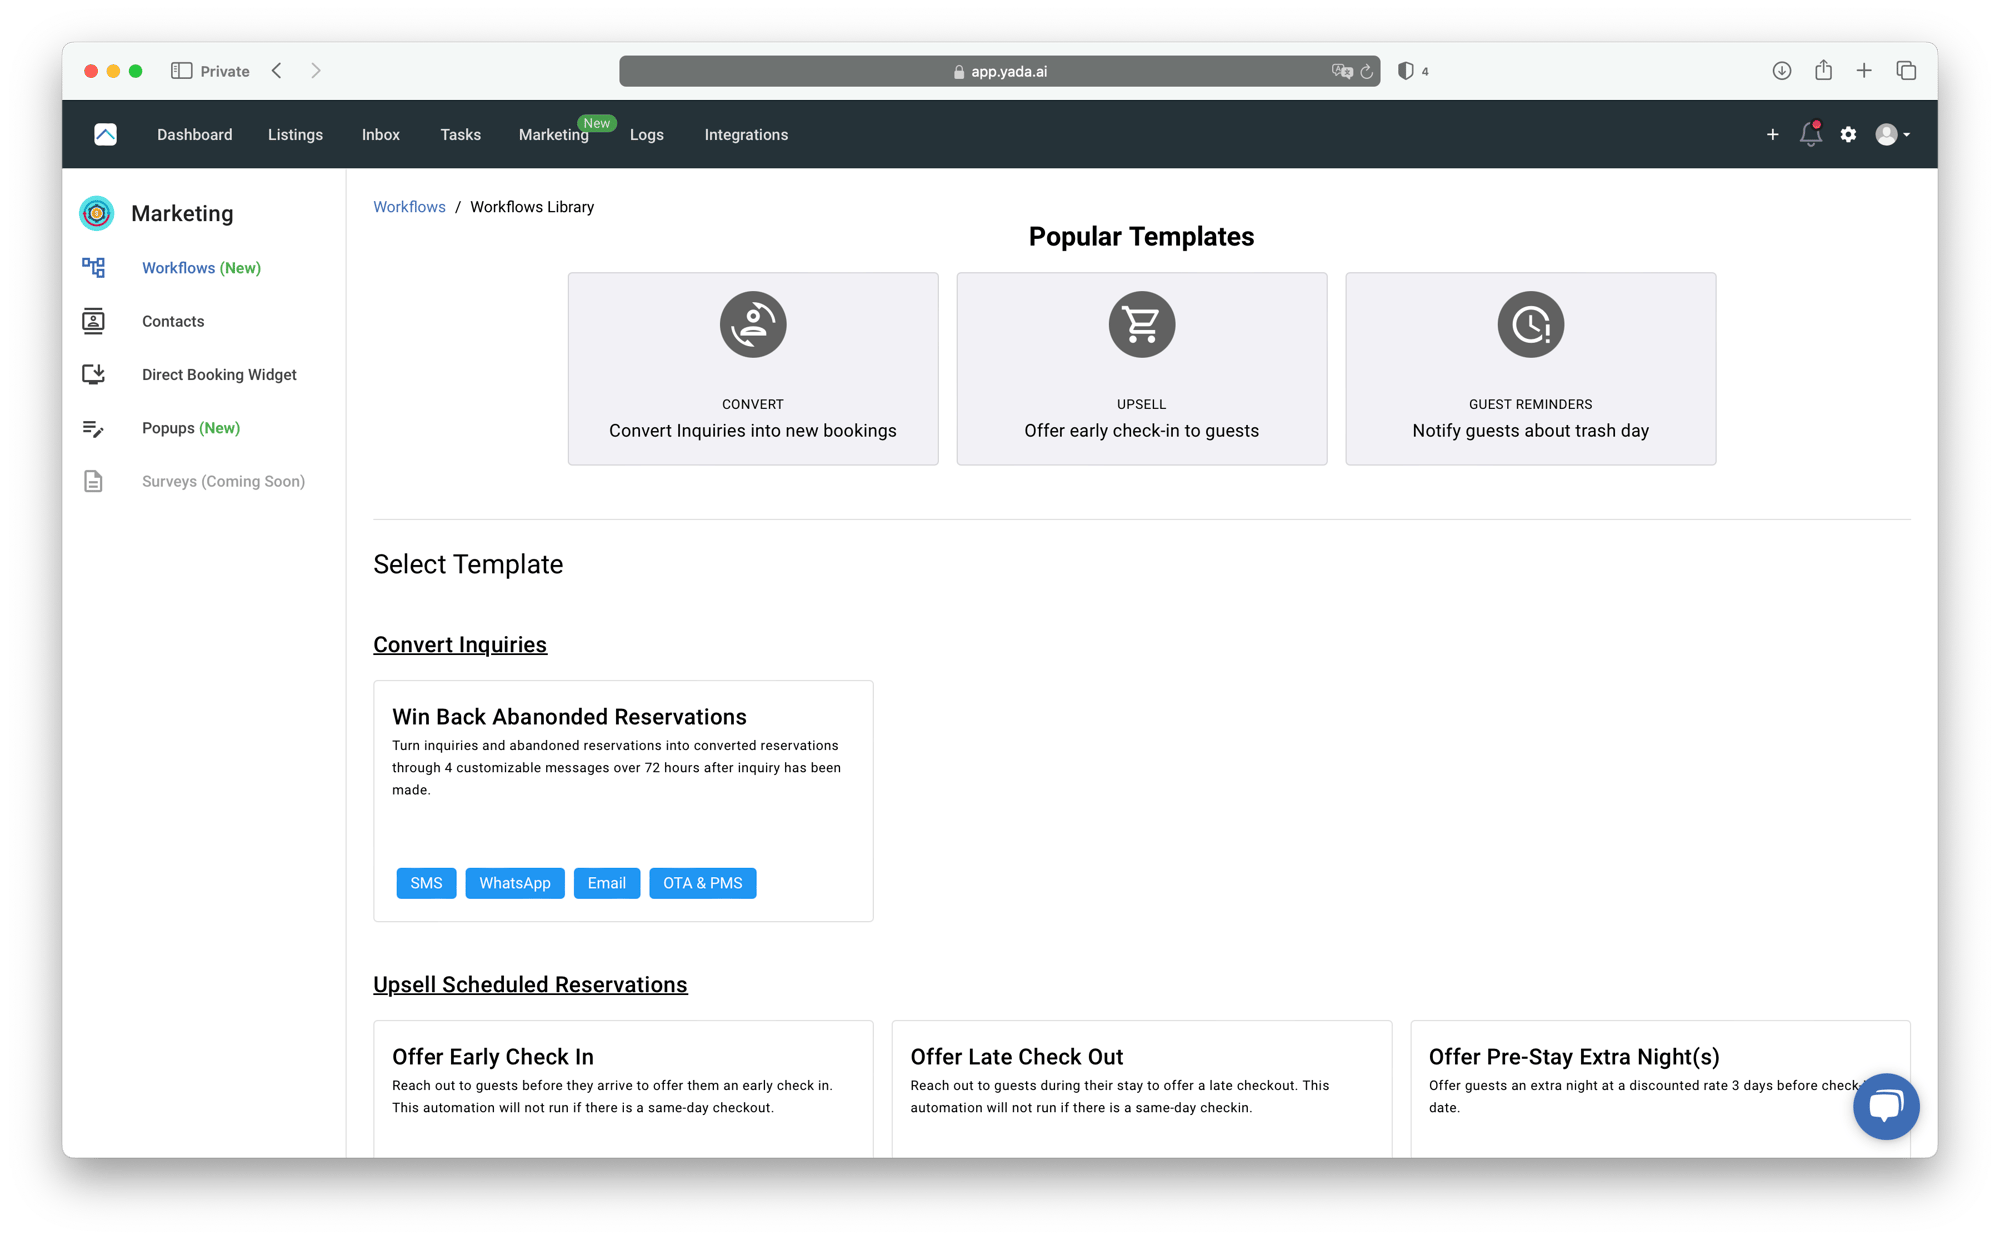
Task: Click the SMS channel button on Win Back template
Action: [426, 881]
